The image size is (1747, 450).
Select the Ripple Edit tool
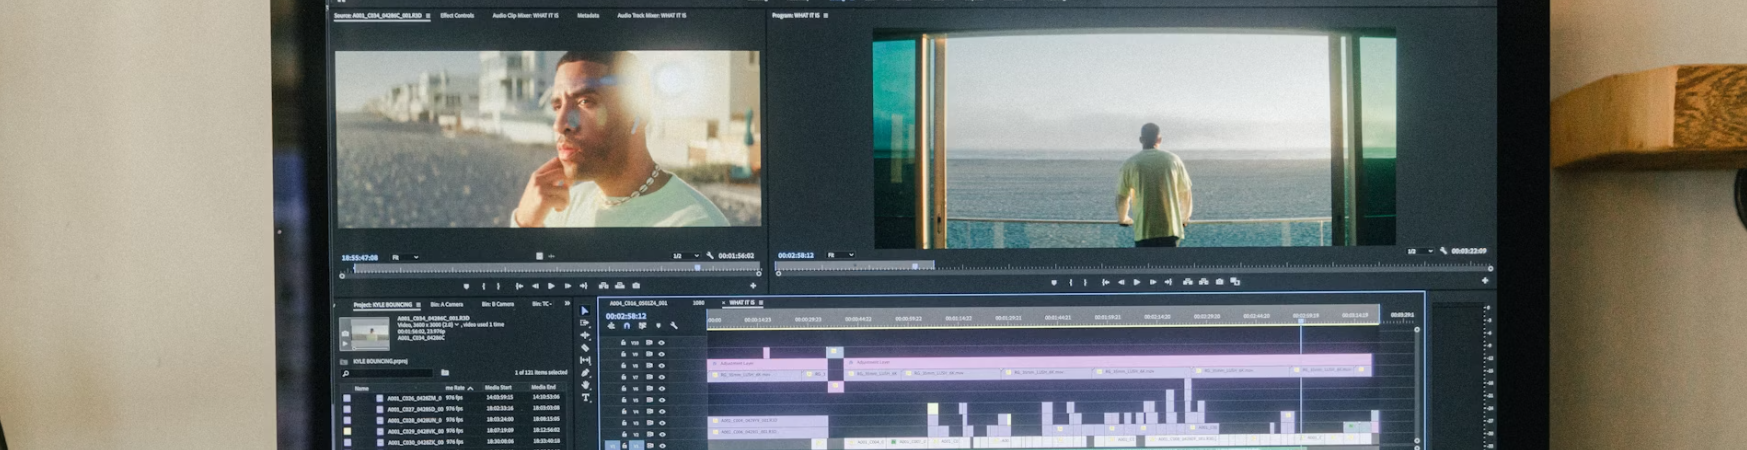(585, 335)
